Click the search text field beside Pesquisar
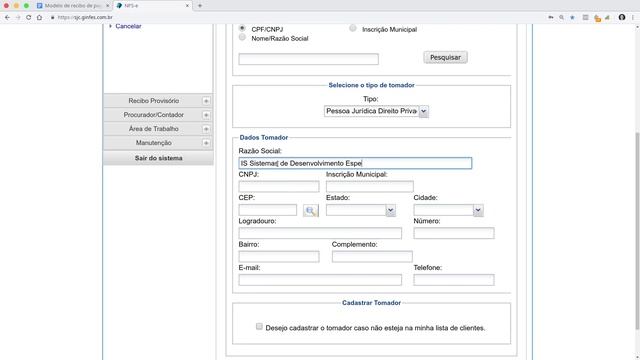The width and height of the screenshot is (640, 360). click(309, 59)
